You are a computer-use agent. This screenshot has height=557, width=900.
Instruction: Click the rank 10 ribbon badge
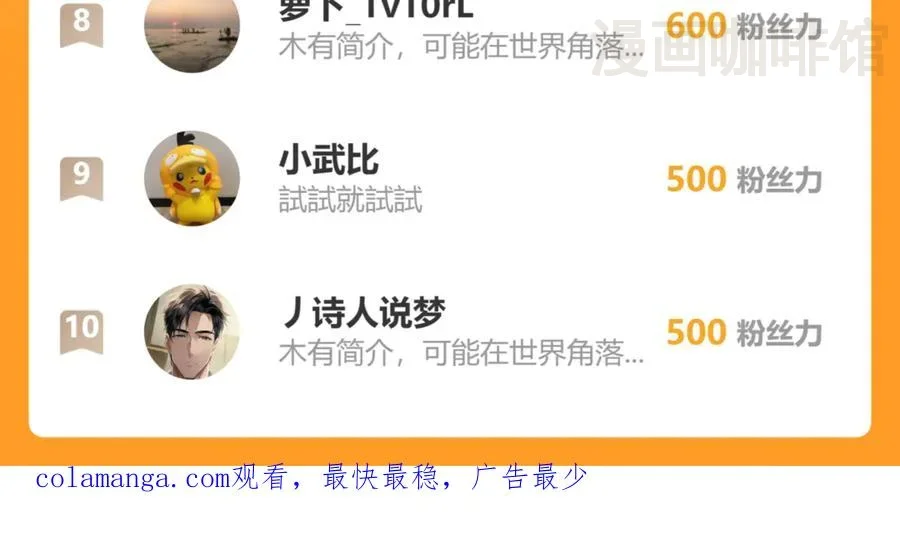click(x=82, y=332)
